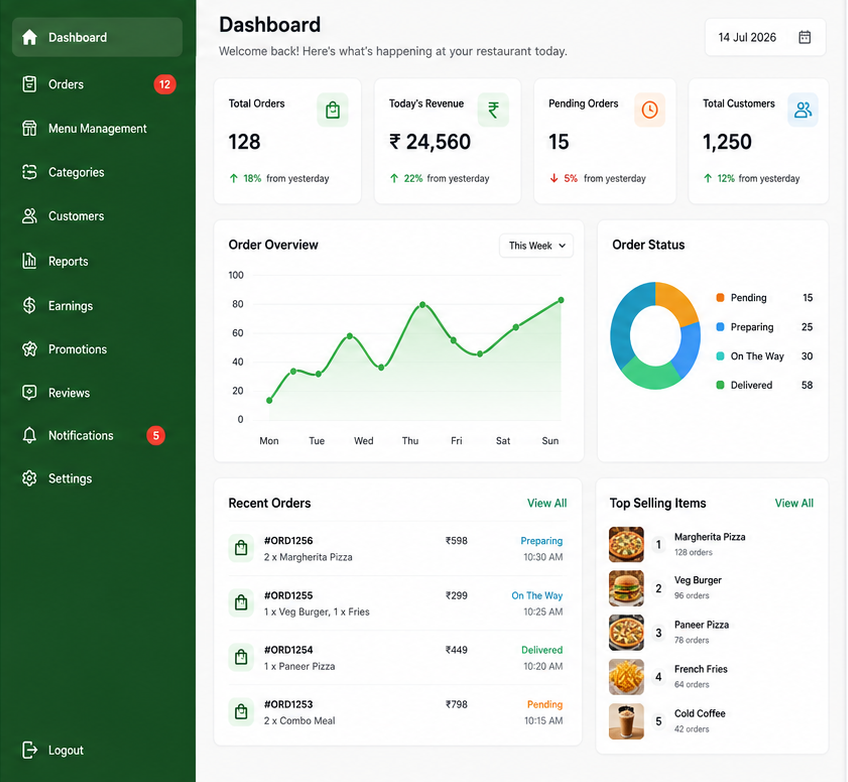Screen dimensions: 848x782
Task: Click View All in Recent Orders
Action: click(547, 503)
